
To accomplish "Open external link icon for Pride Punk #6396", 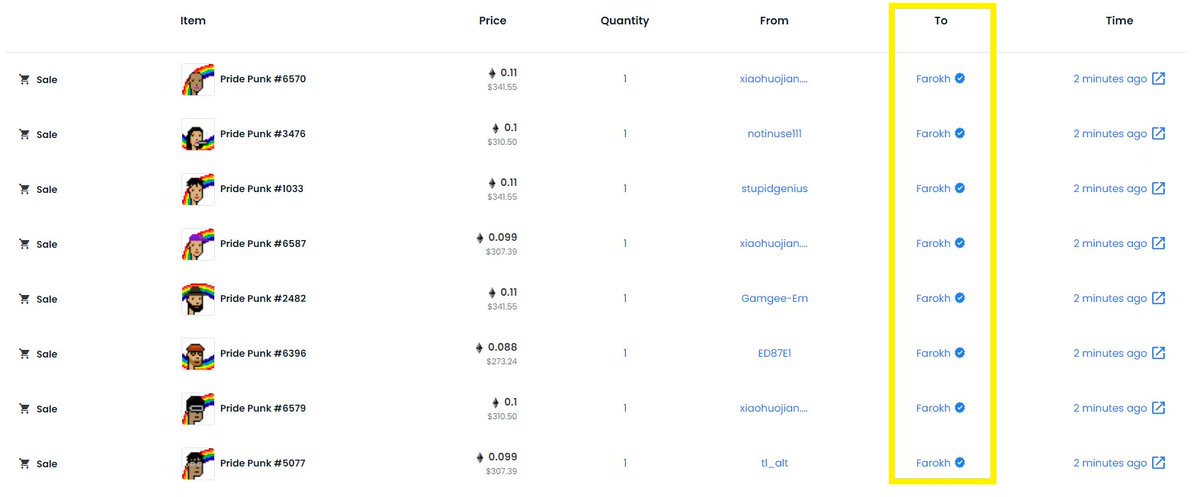I will click(x=1159, y=354).
